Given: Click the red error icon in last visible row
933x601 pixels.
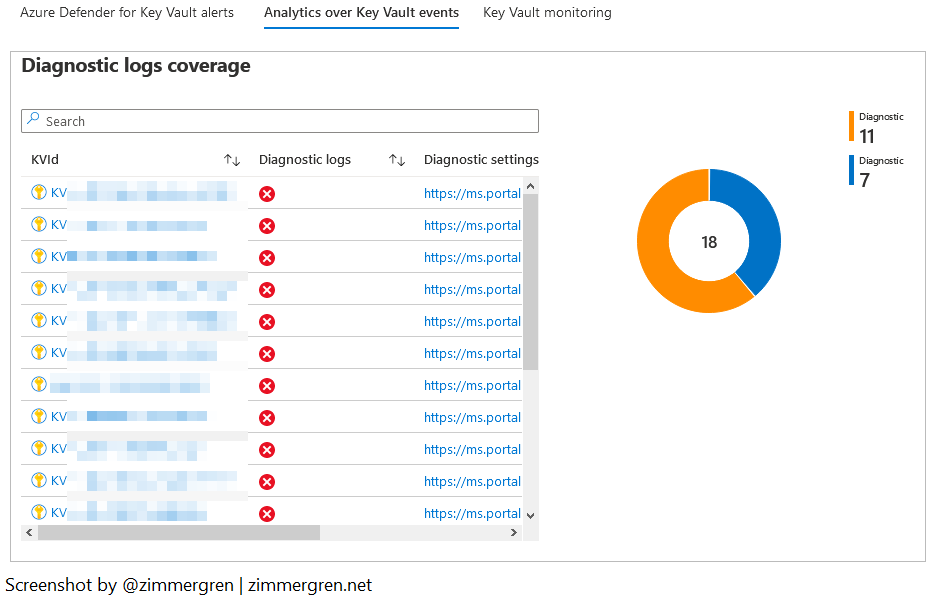Looking at the screenshot, I should click(267, 514).
